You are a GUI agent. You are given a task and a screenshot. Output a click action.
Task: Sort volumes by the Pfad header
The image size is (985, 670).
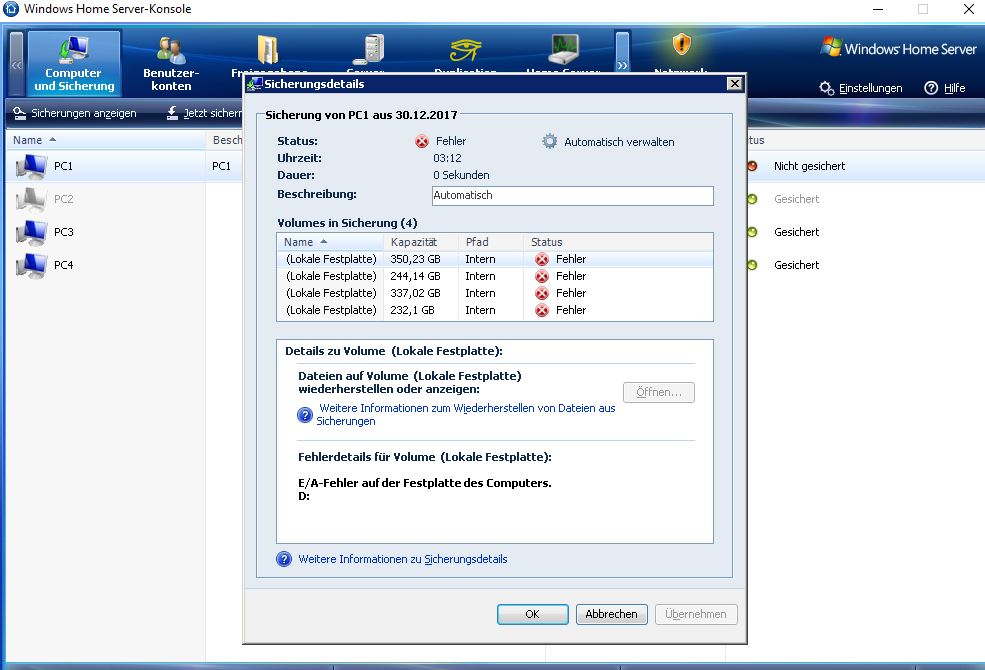click(x=491, y=242)
